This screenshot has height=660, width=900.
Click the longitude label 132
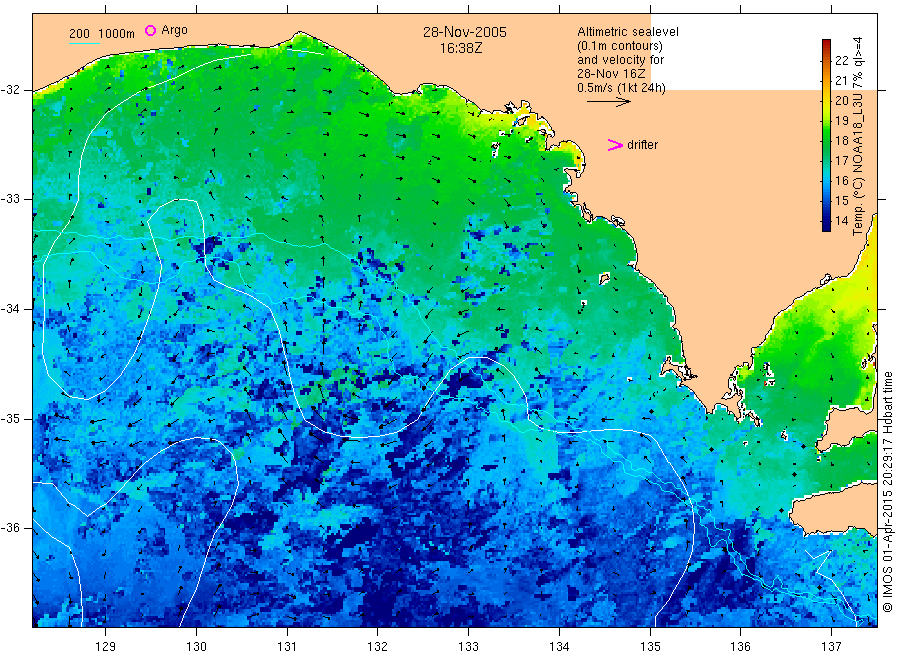tap(378, 647)
